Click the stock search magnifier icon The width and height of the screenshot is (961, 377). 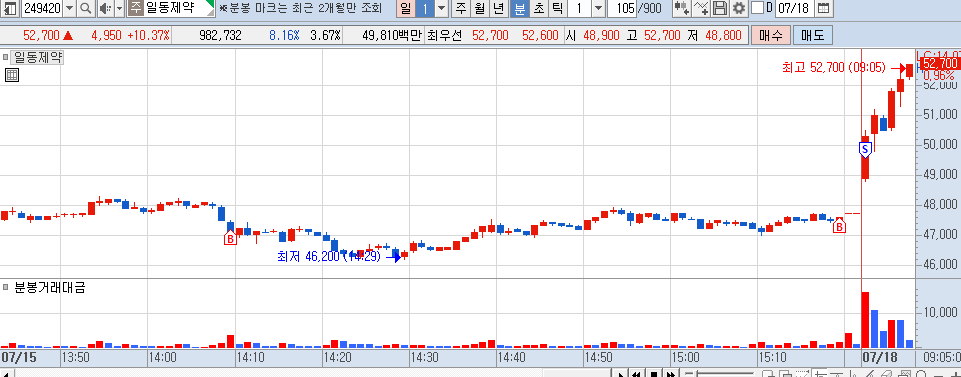click(86, 9)
